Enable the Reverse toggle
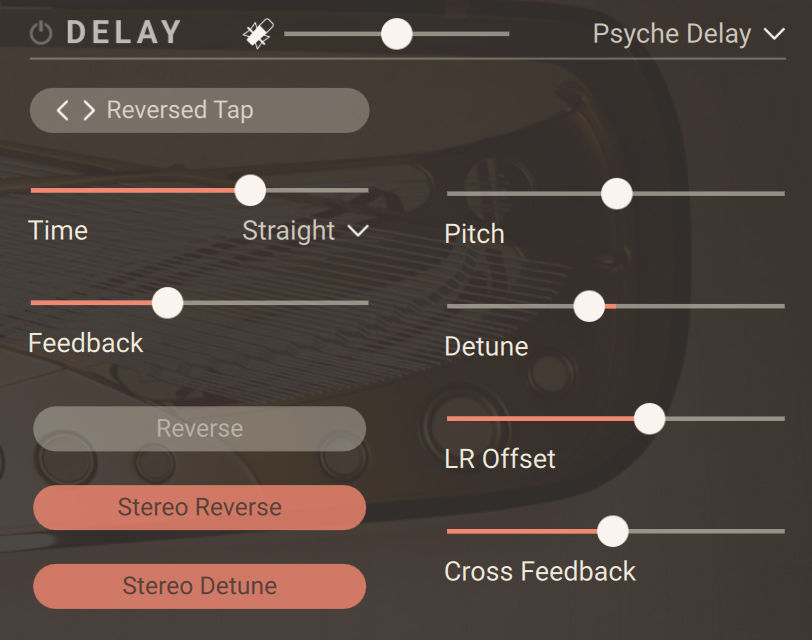The height and width of the screenshot is (640, 812). coord(199,429)
